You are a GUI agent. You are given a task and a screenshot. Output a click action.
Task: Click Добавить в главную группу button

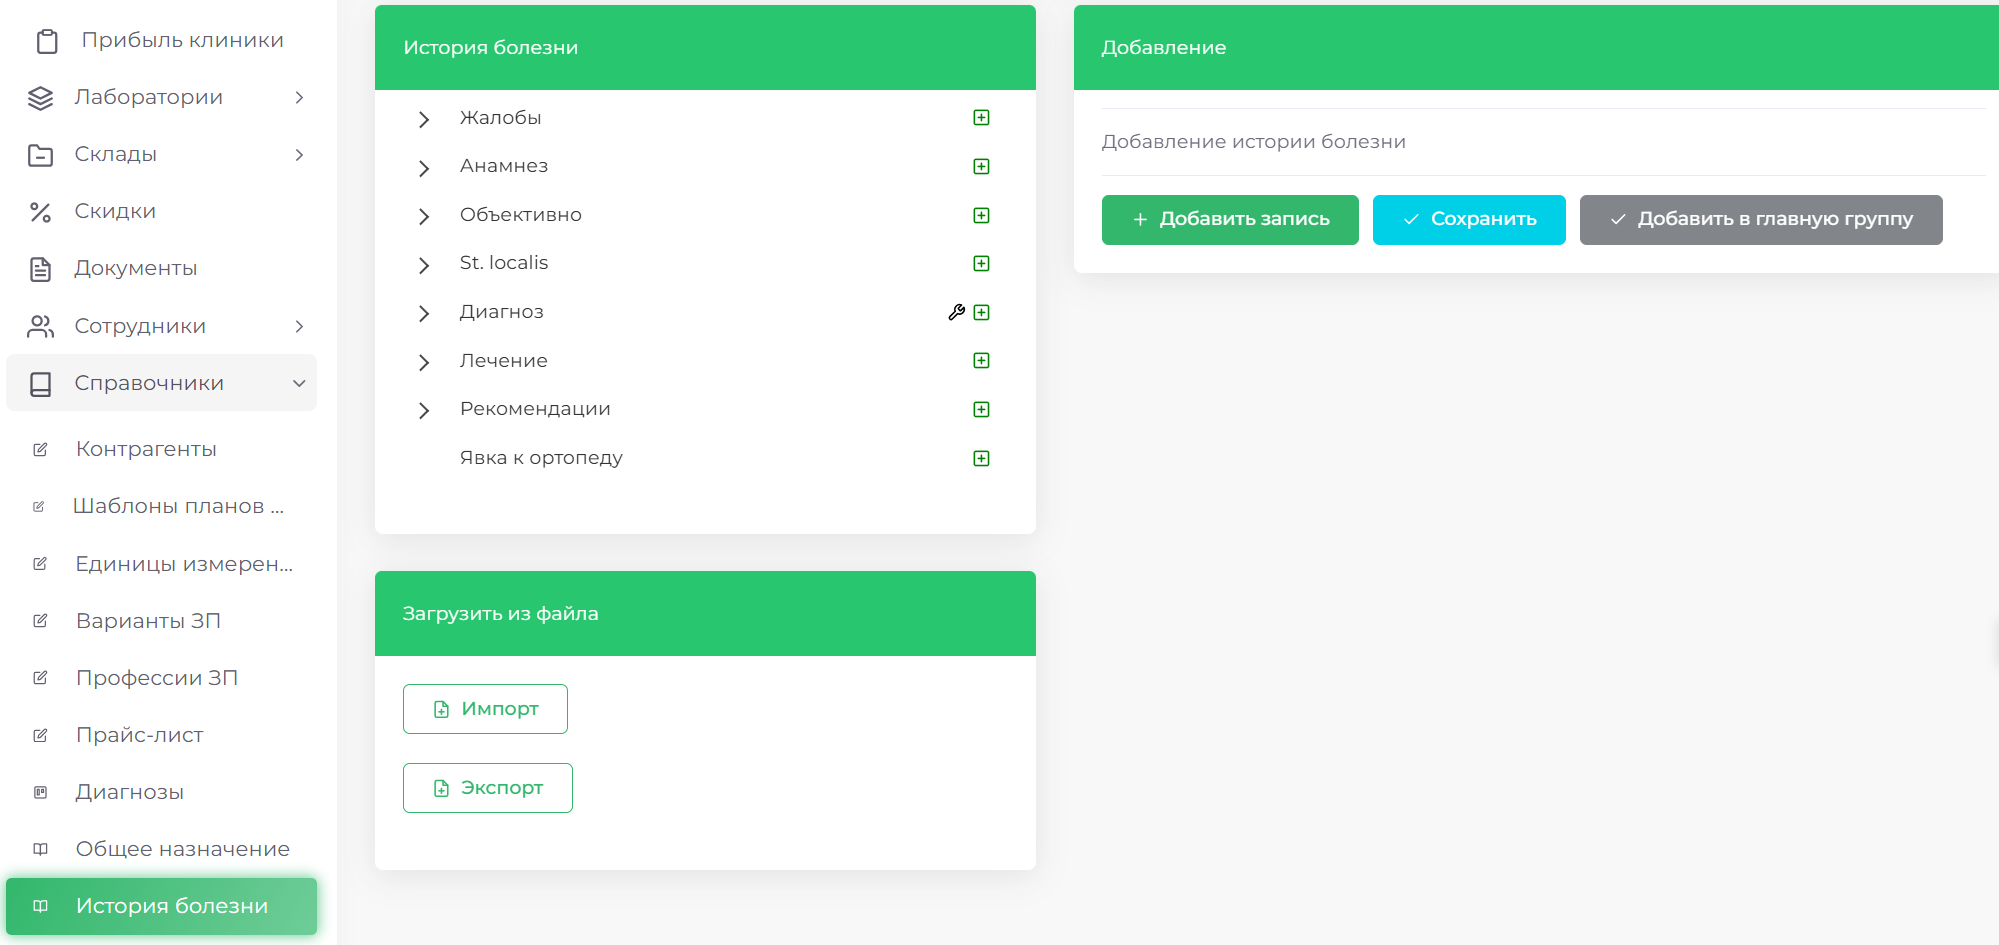pos(1761,220)
